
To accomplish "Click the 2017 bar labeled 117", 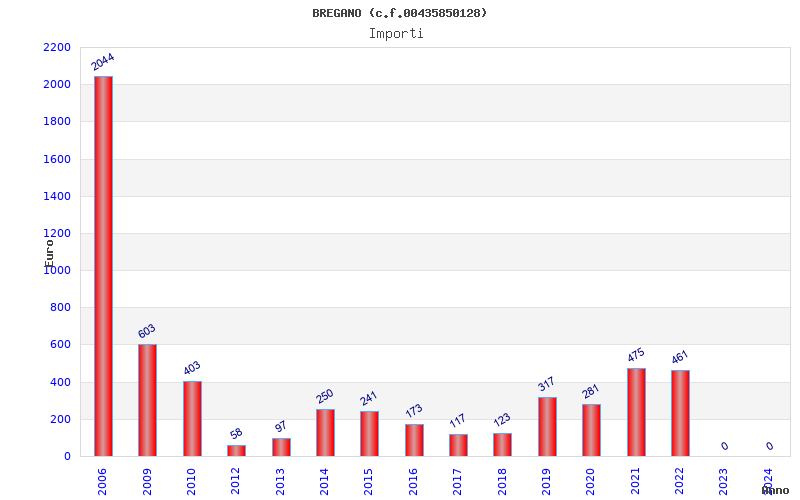I will point(459,445).
